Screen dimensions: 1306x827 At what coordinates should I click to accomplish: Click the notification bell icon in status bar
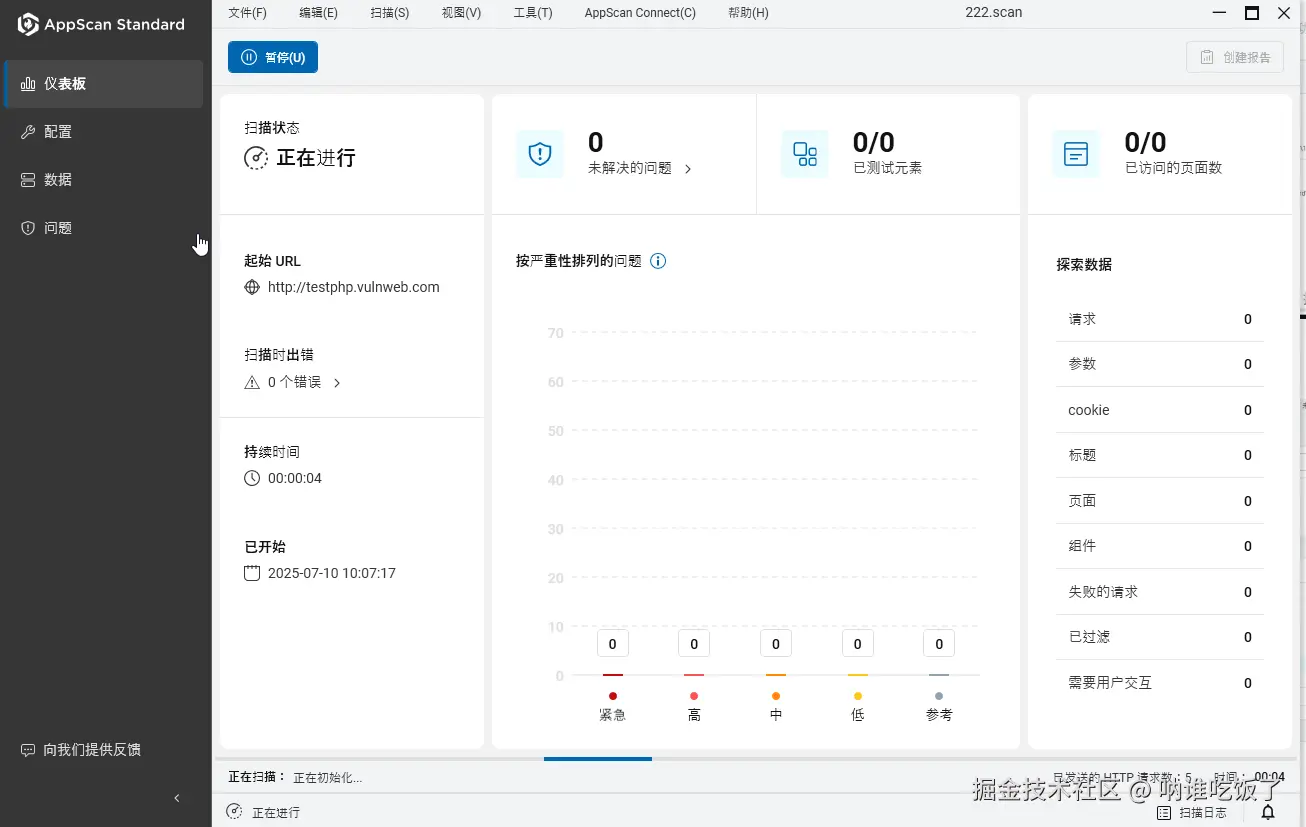point(1268,812)
